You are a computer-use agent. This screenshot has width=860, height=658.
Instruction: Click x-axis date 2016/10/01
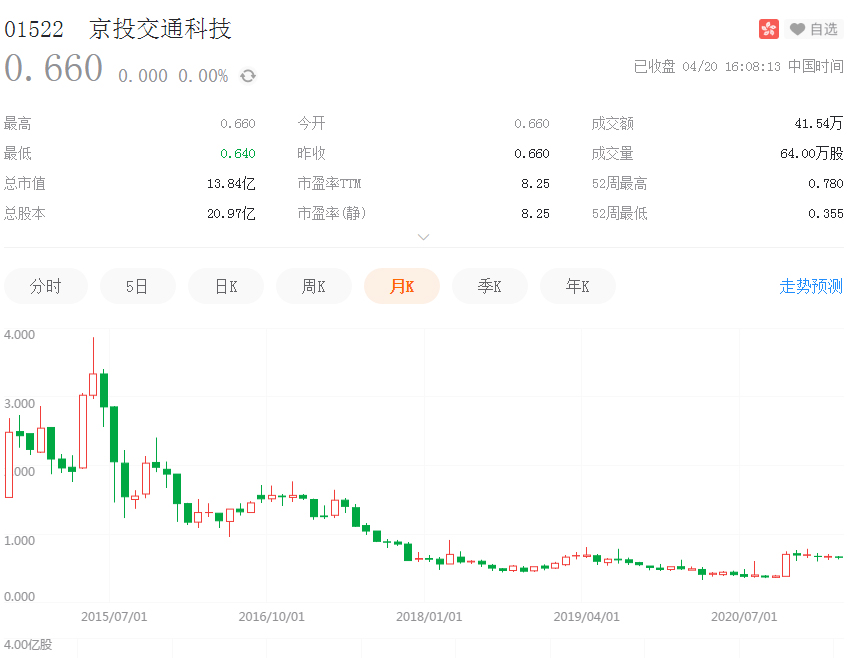coord(271,617)
